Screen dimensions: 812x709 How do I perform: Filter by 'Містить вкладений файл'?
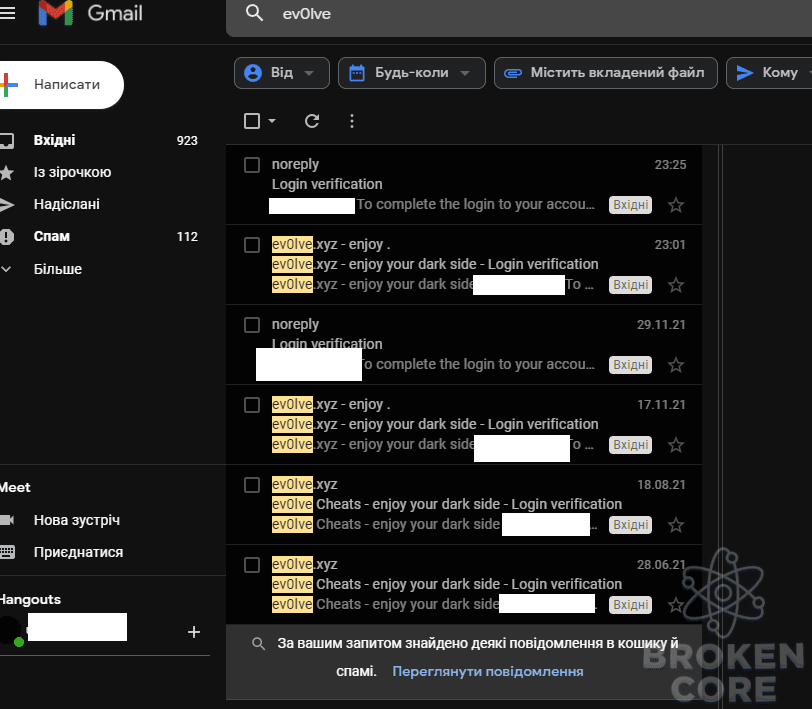606,73
